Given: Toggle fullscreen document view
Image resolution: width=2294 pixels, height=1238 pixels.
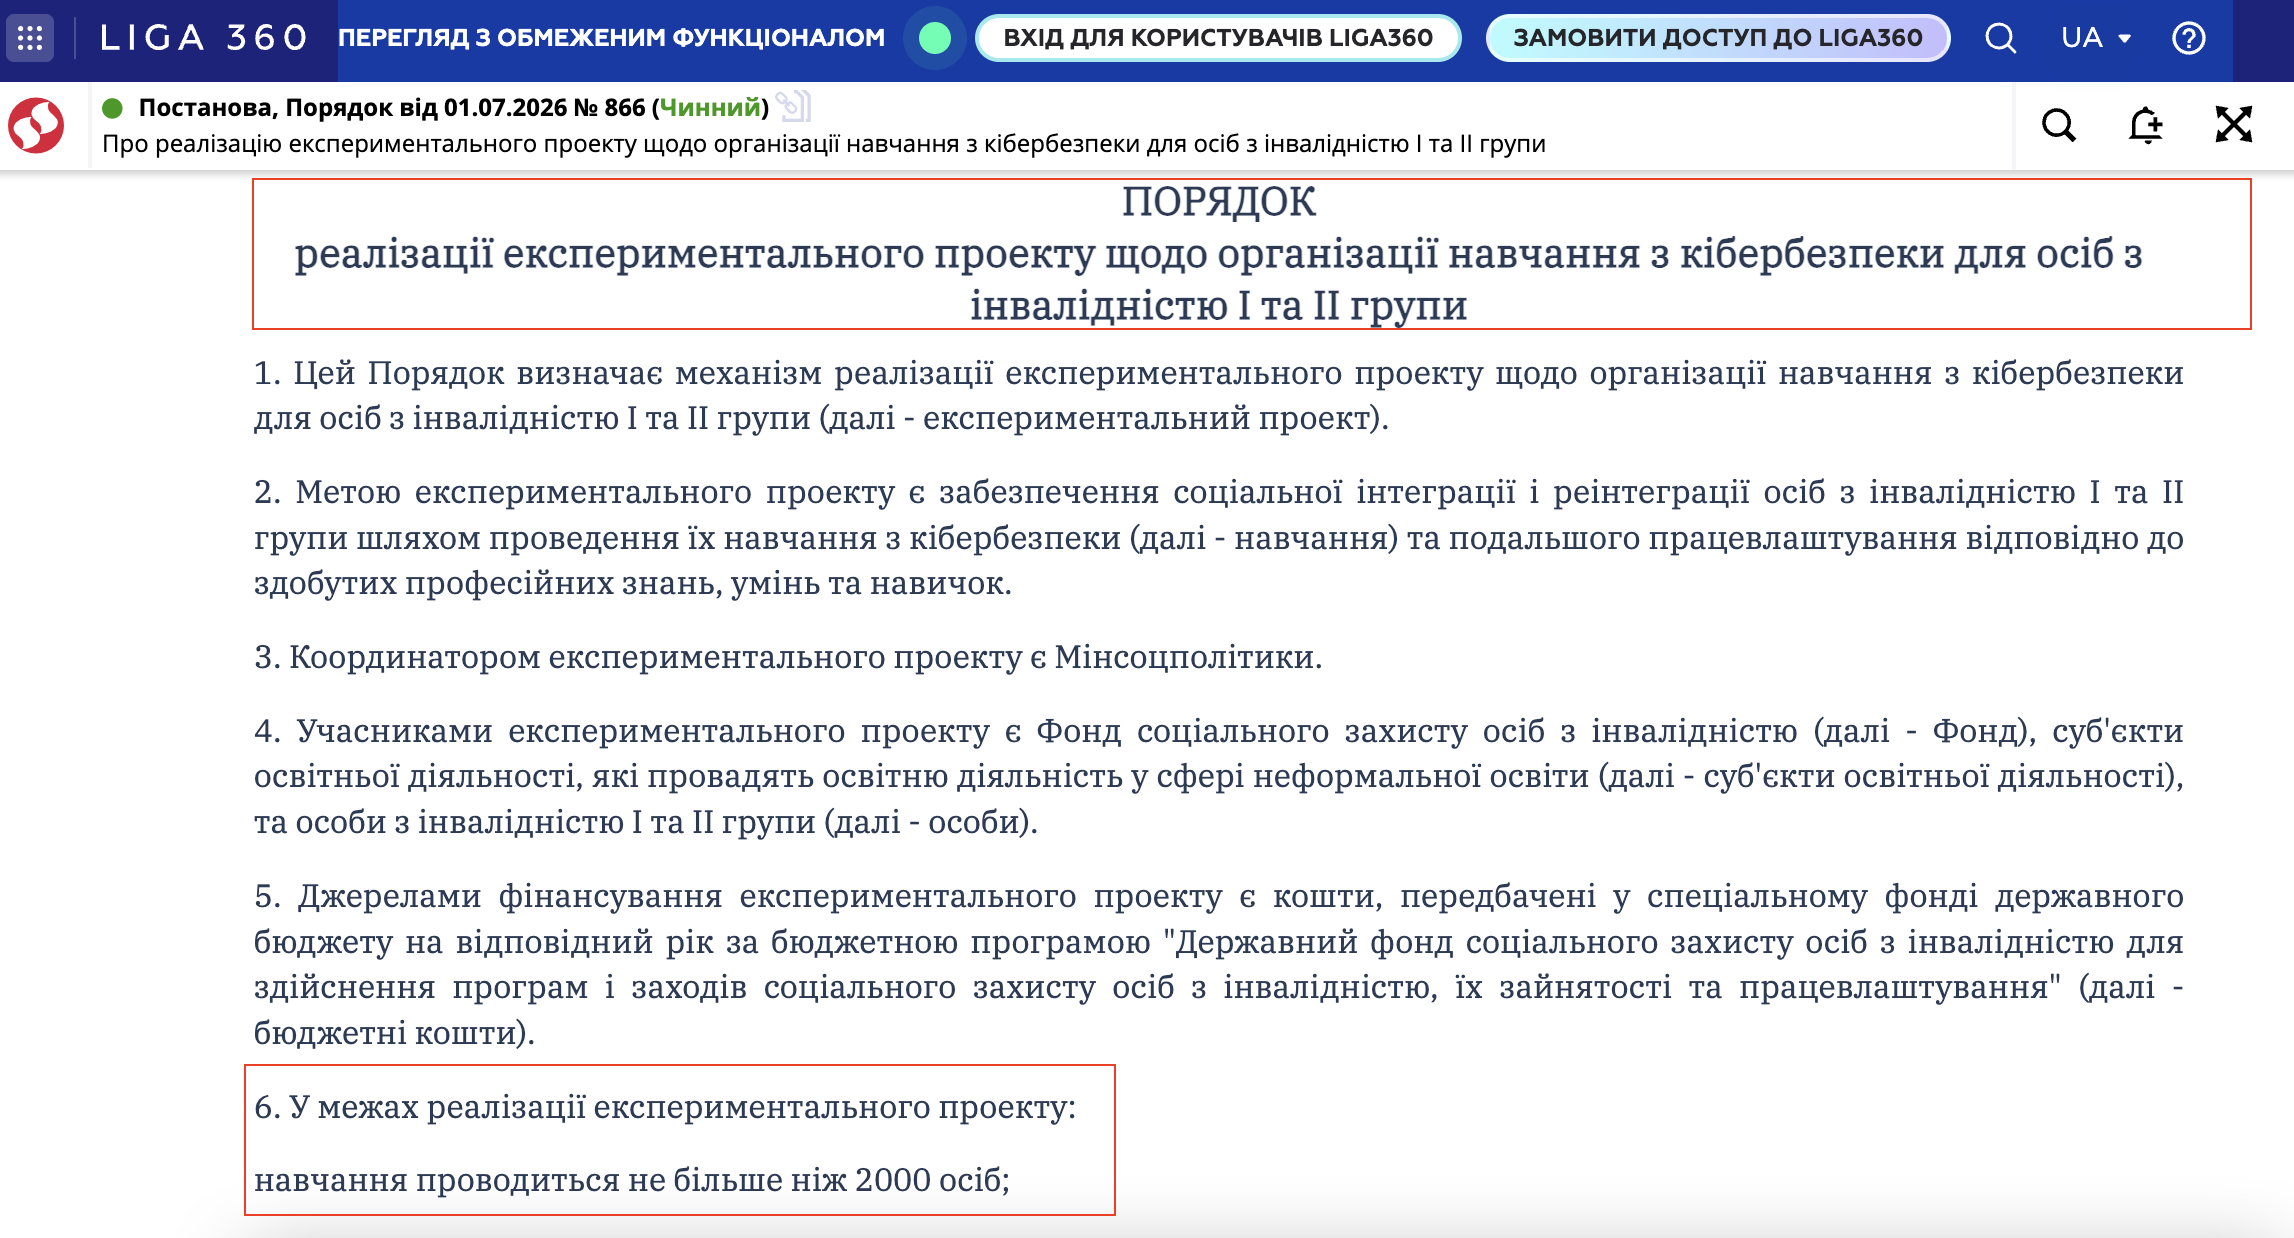Looking at the screenshot, I should [2234, 125].
